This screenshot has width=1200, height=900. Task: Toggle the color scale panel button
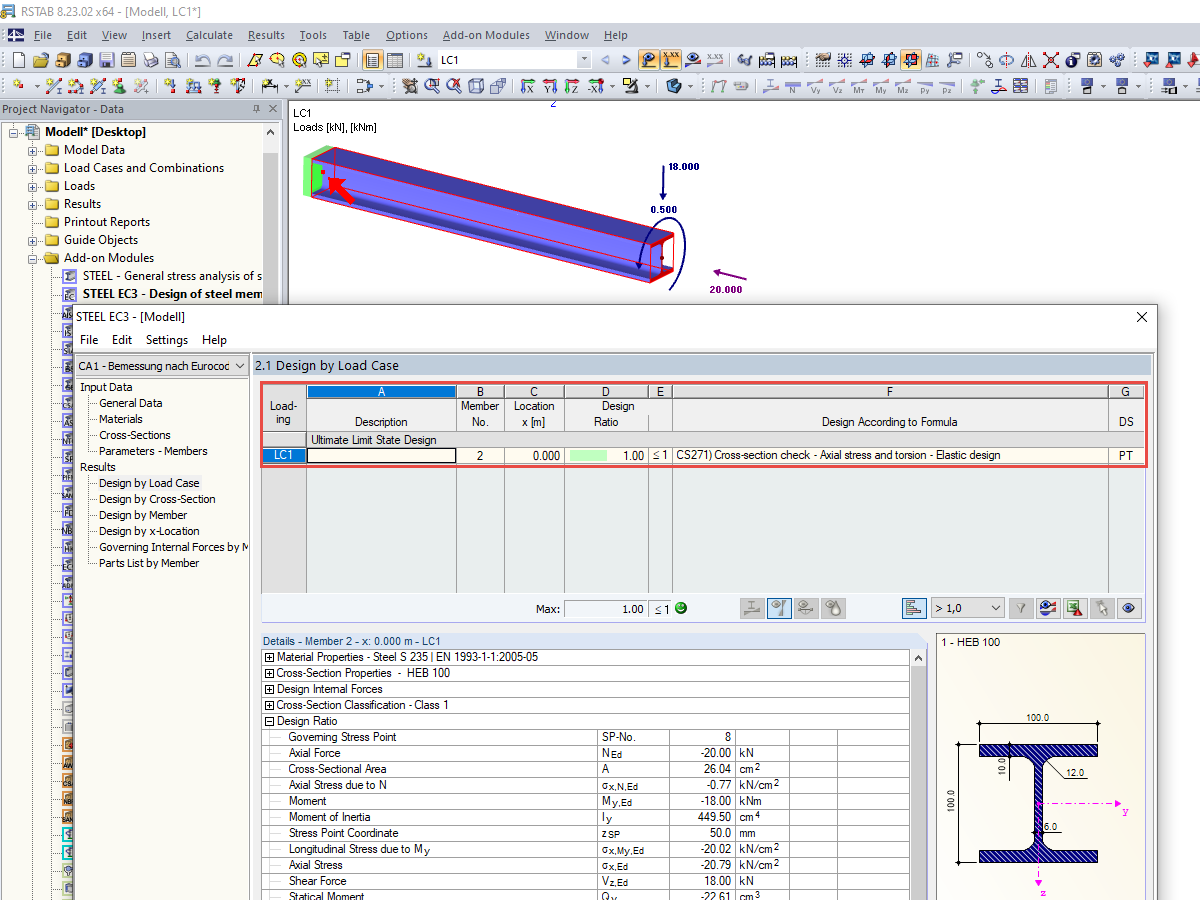pos(914,608)
